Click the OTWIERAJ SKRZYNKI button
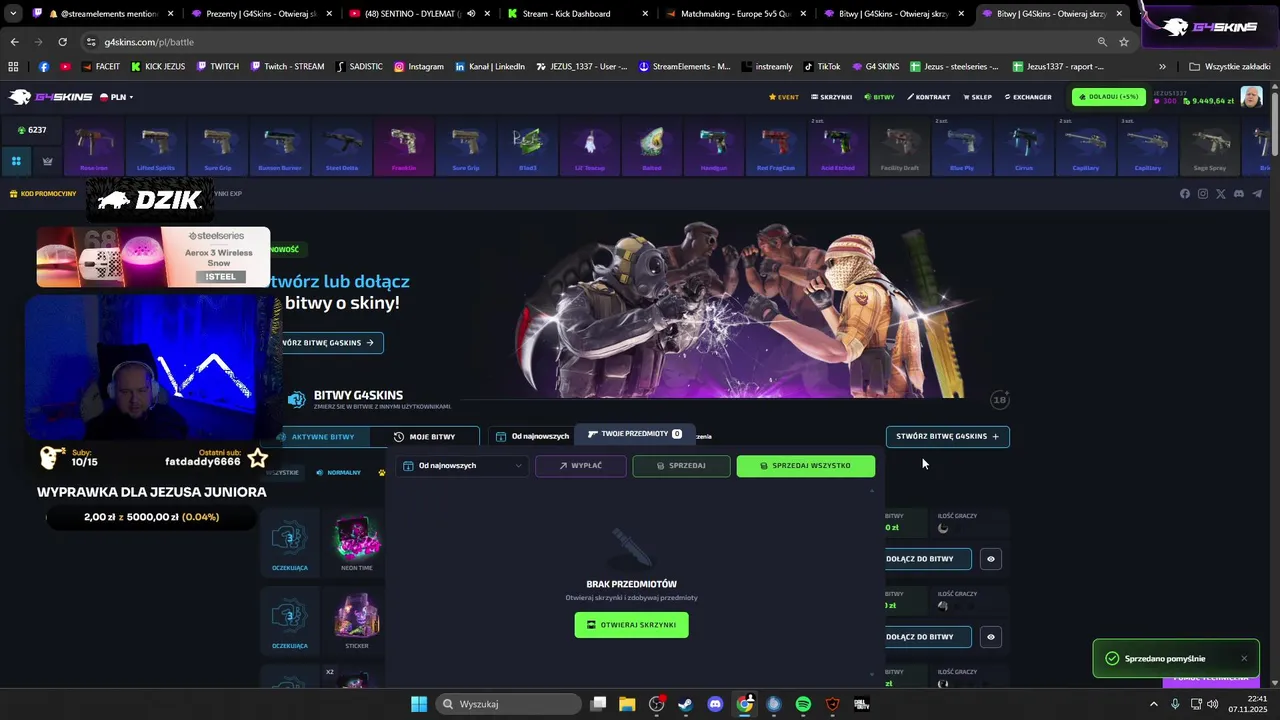This screenshot has height=720, width=1280. [631, 625]
